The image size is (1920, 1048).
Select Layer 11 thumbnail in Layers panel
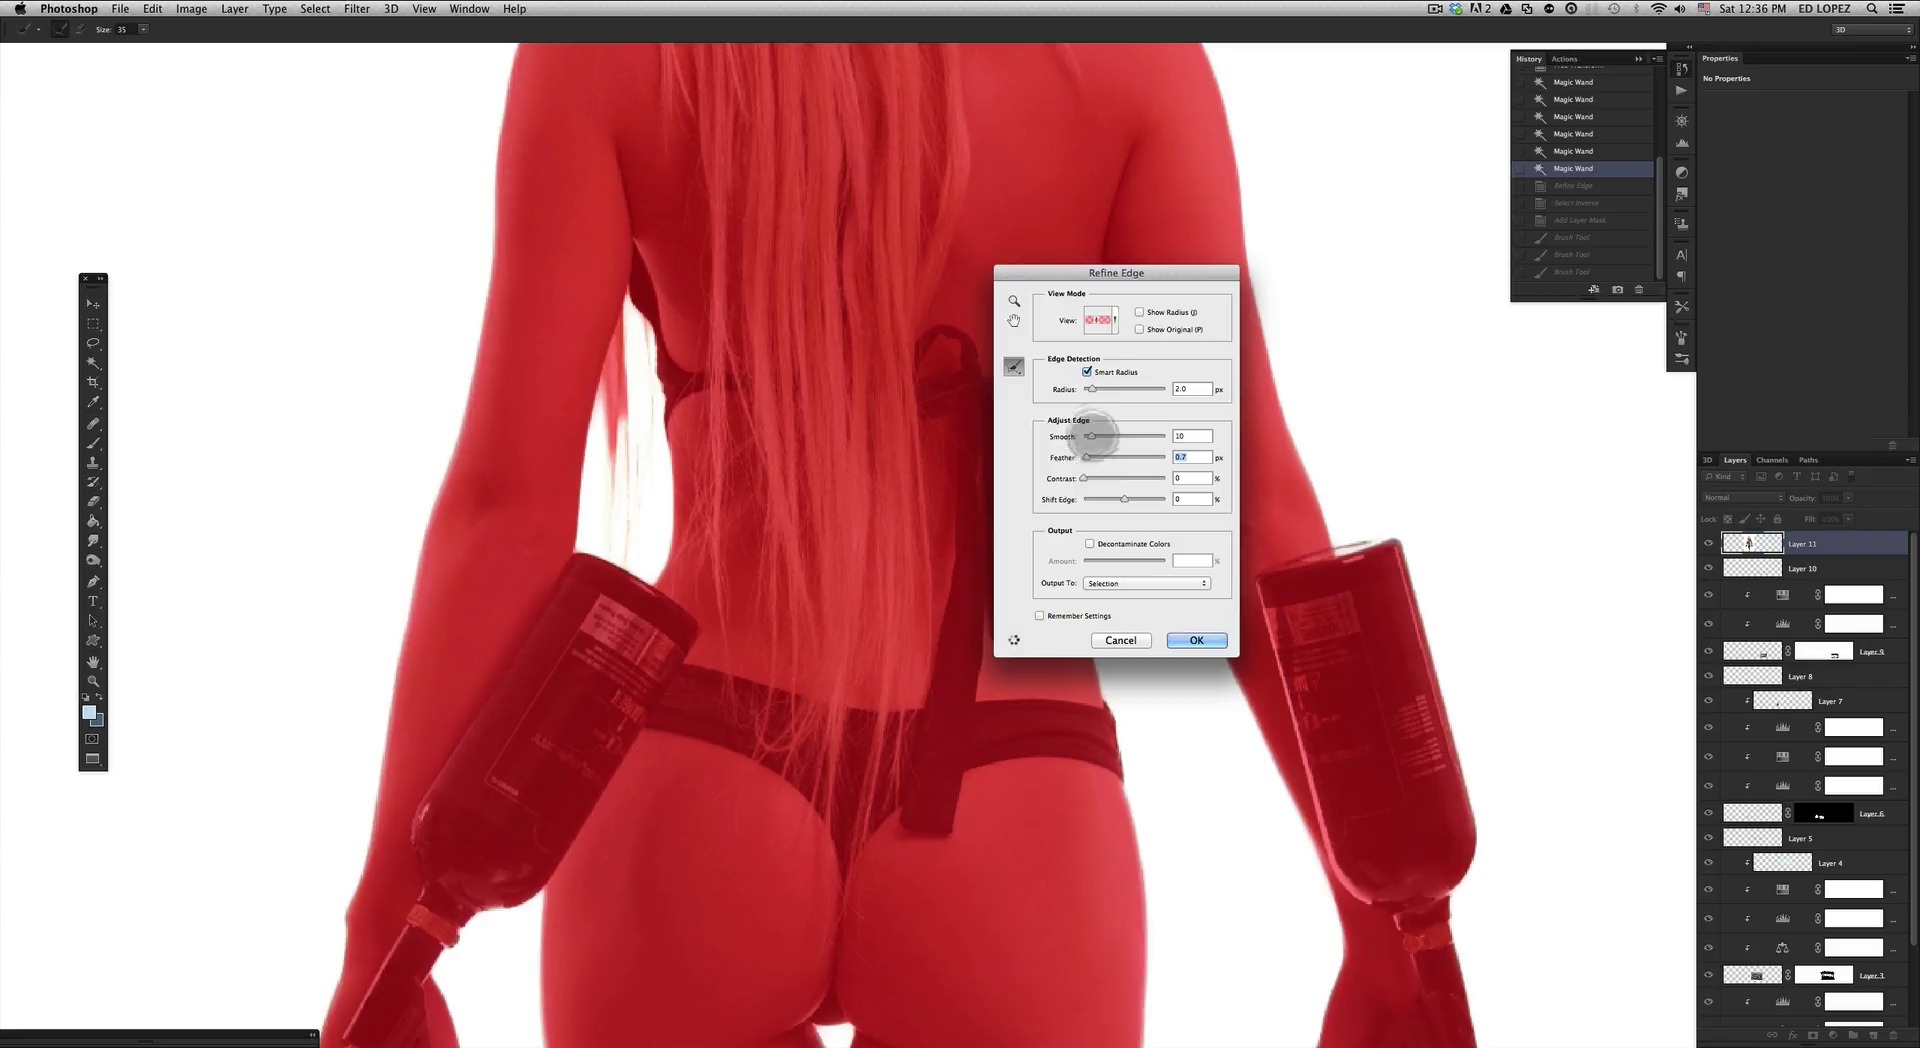point(1751,543)
